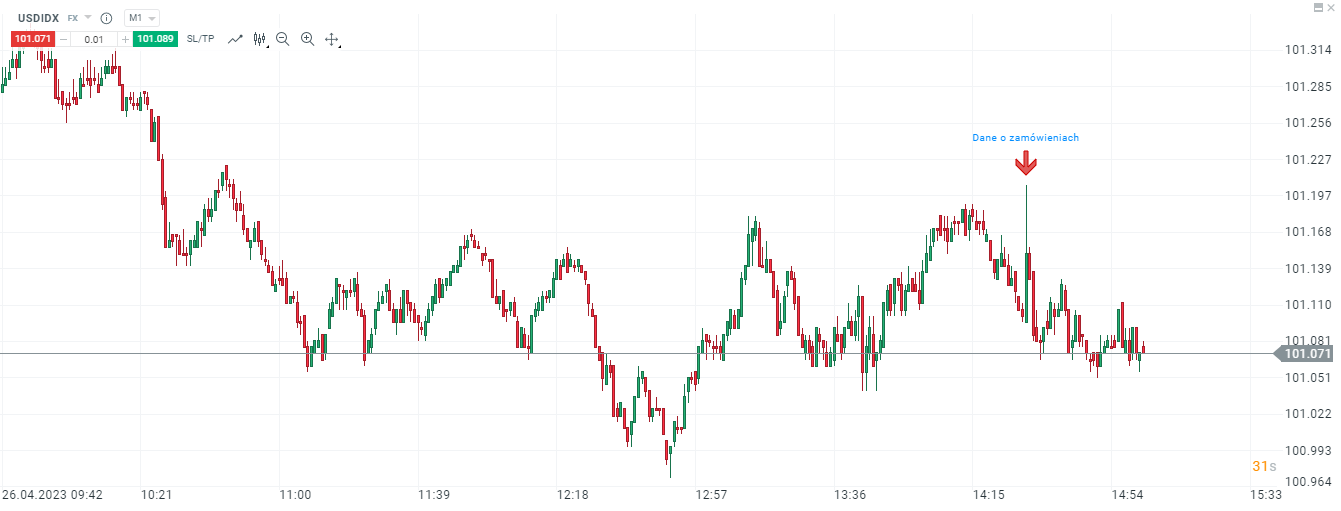This screenshot has width=1341, height=511.
Task: Decrease volume with the minus button
Action: click(x=64, y=39)
